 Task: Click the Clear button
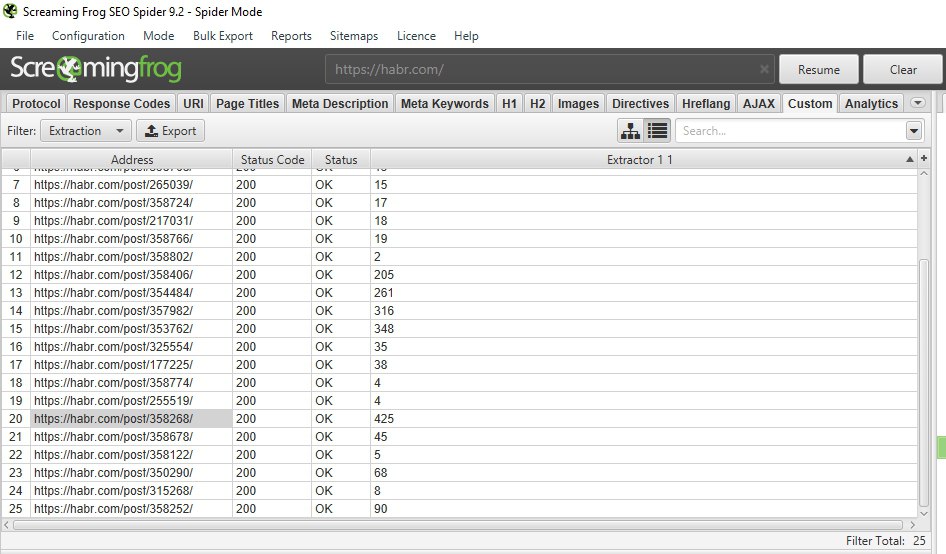(903, 69)
